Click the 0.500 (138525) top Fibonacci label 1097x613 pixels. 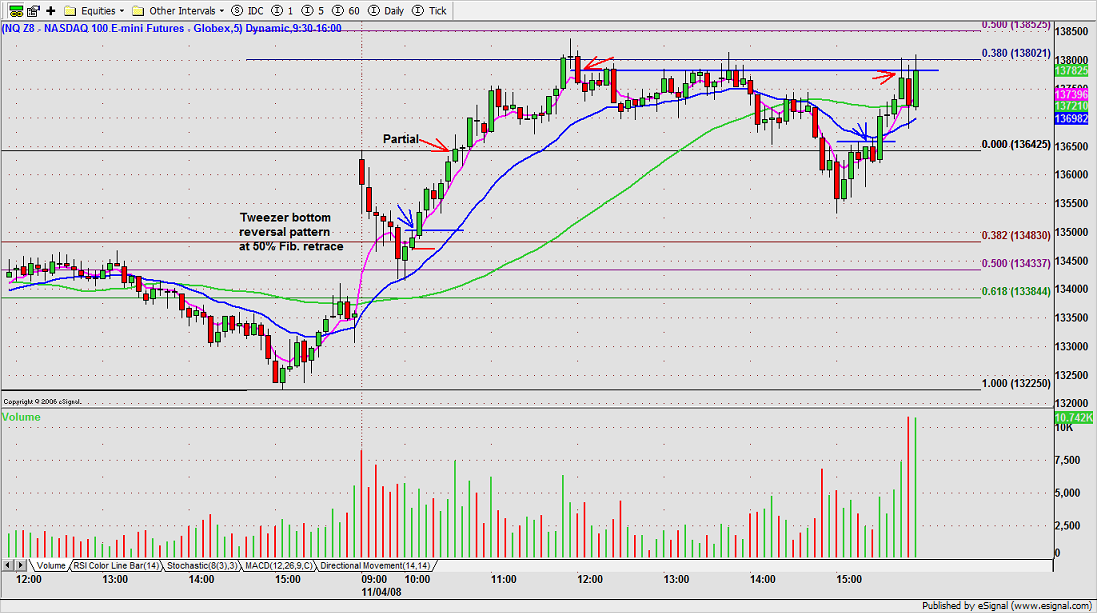pyautogui.click(x=1016, y=24)
